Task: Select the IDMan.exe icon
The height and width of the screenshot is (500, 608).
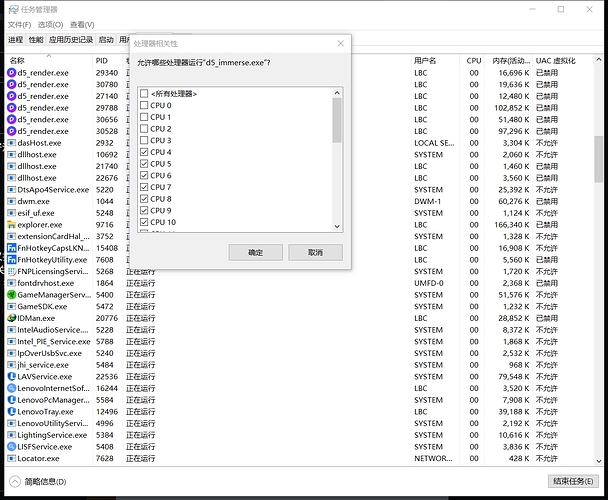Action: [x=12, y=318]
